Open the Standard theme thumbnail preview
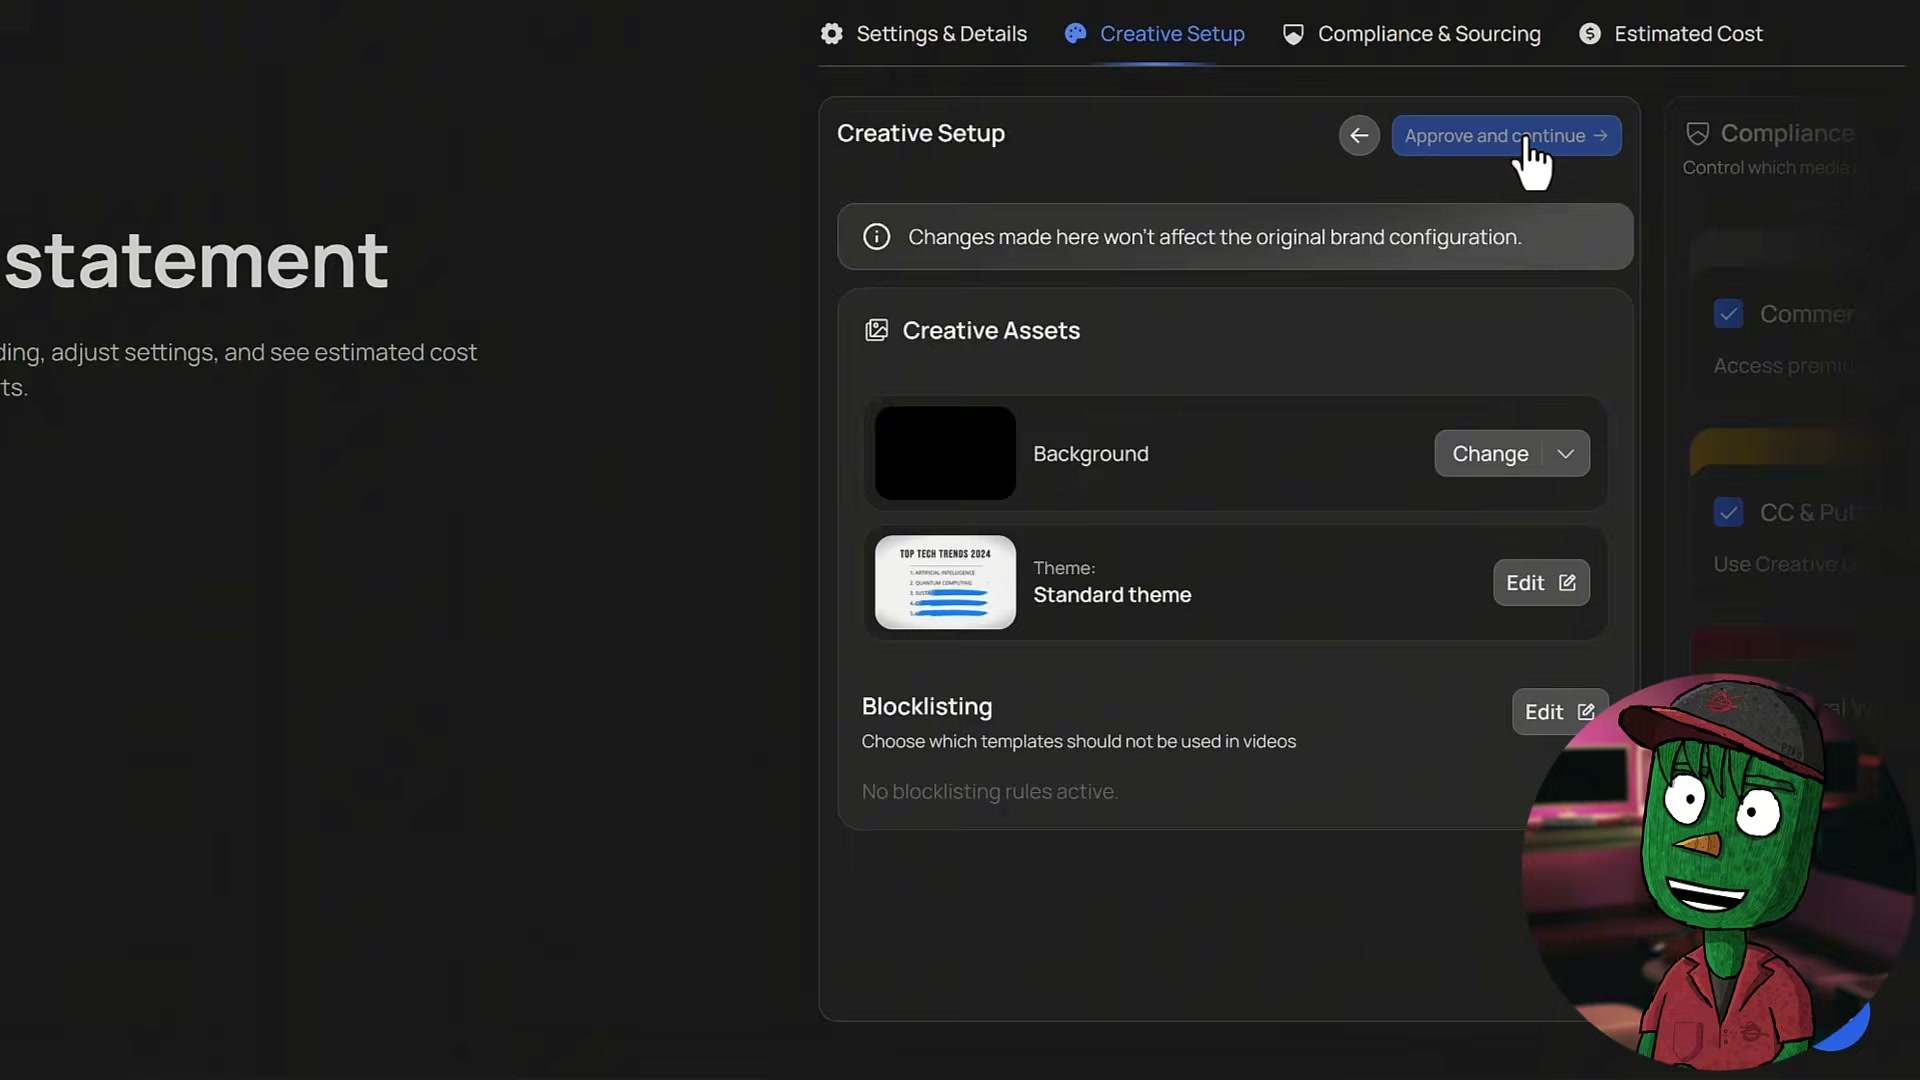The image size is (1920, 1080). [945, 582]
